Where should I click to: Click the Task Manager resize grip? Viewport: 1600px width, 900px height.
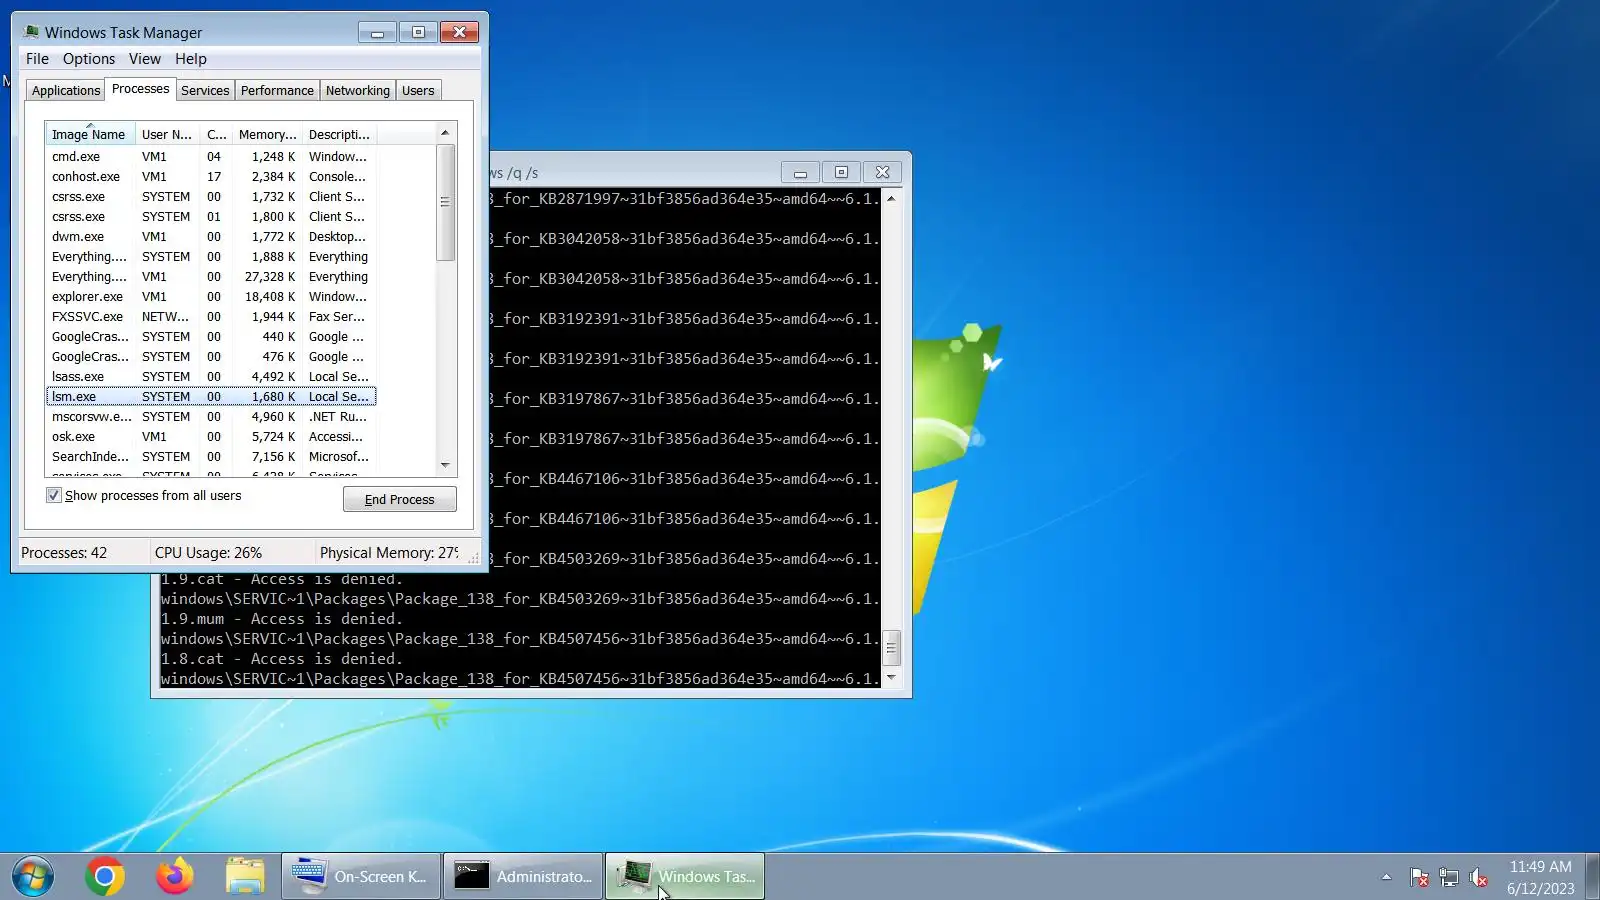tap(474, 557)
